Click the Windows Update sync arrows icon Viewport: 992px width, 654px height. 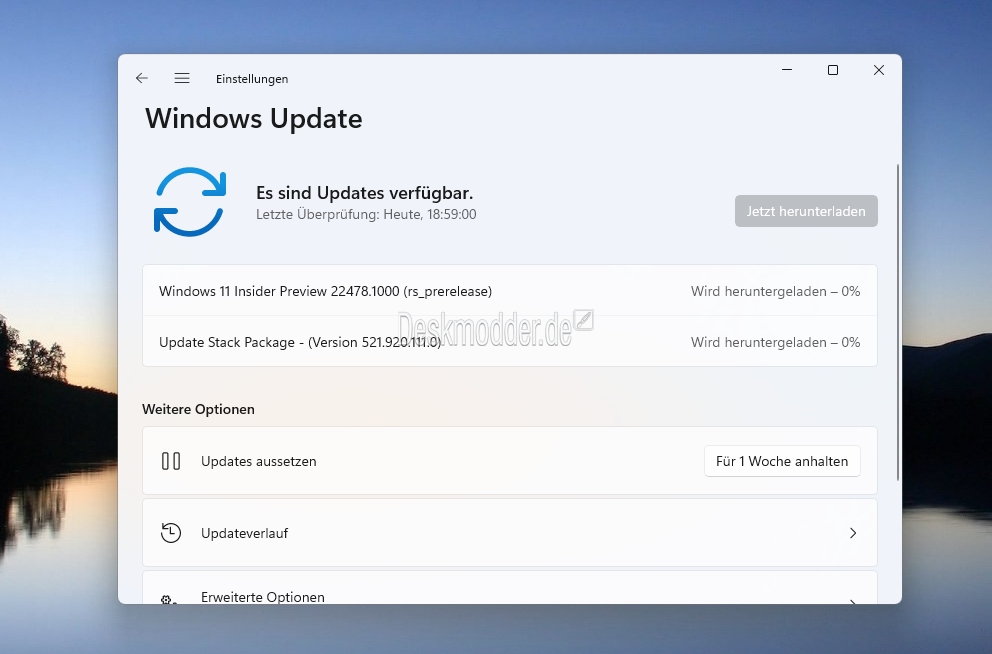pyautogui.click(x=190, y=202)
